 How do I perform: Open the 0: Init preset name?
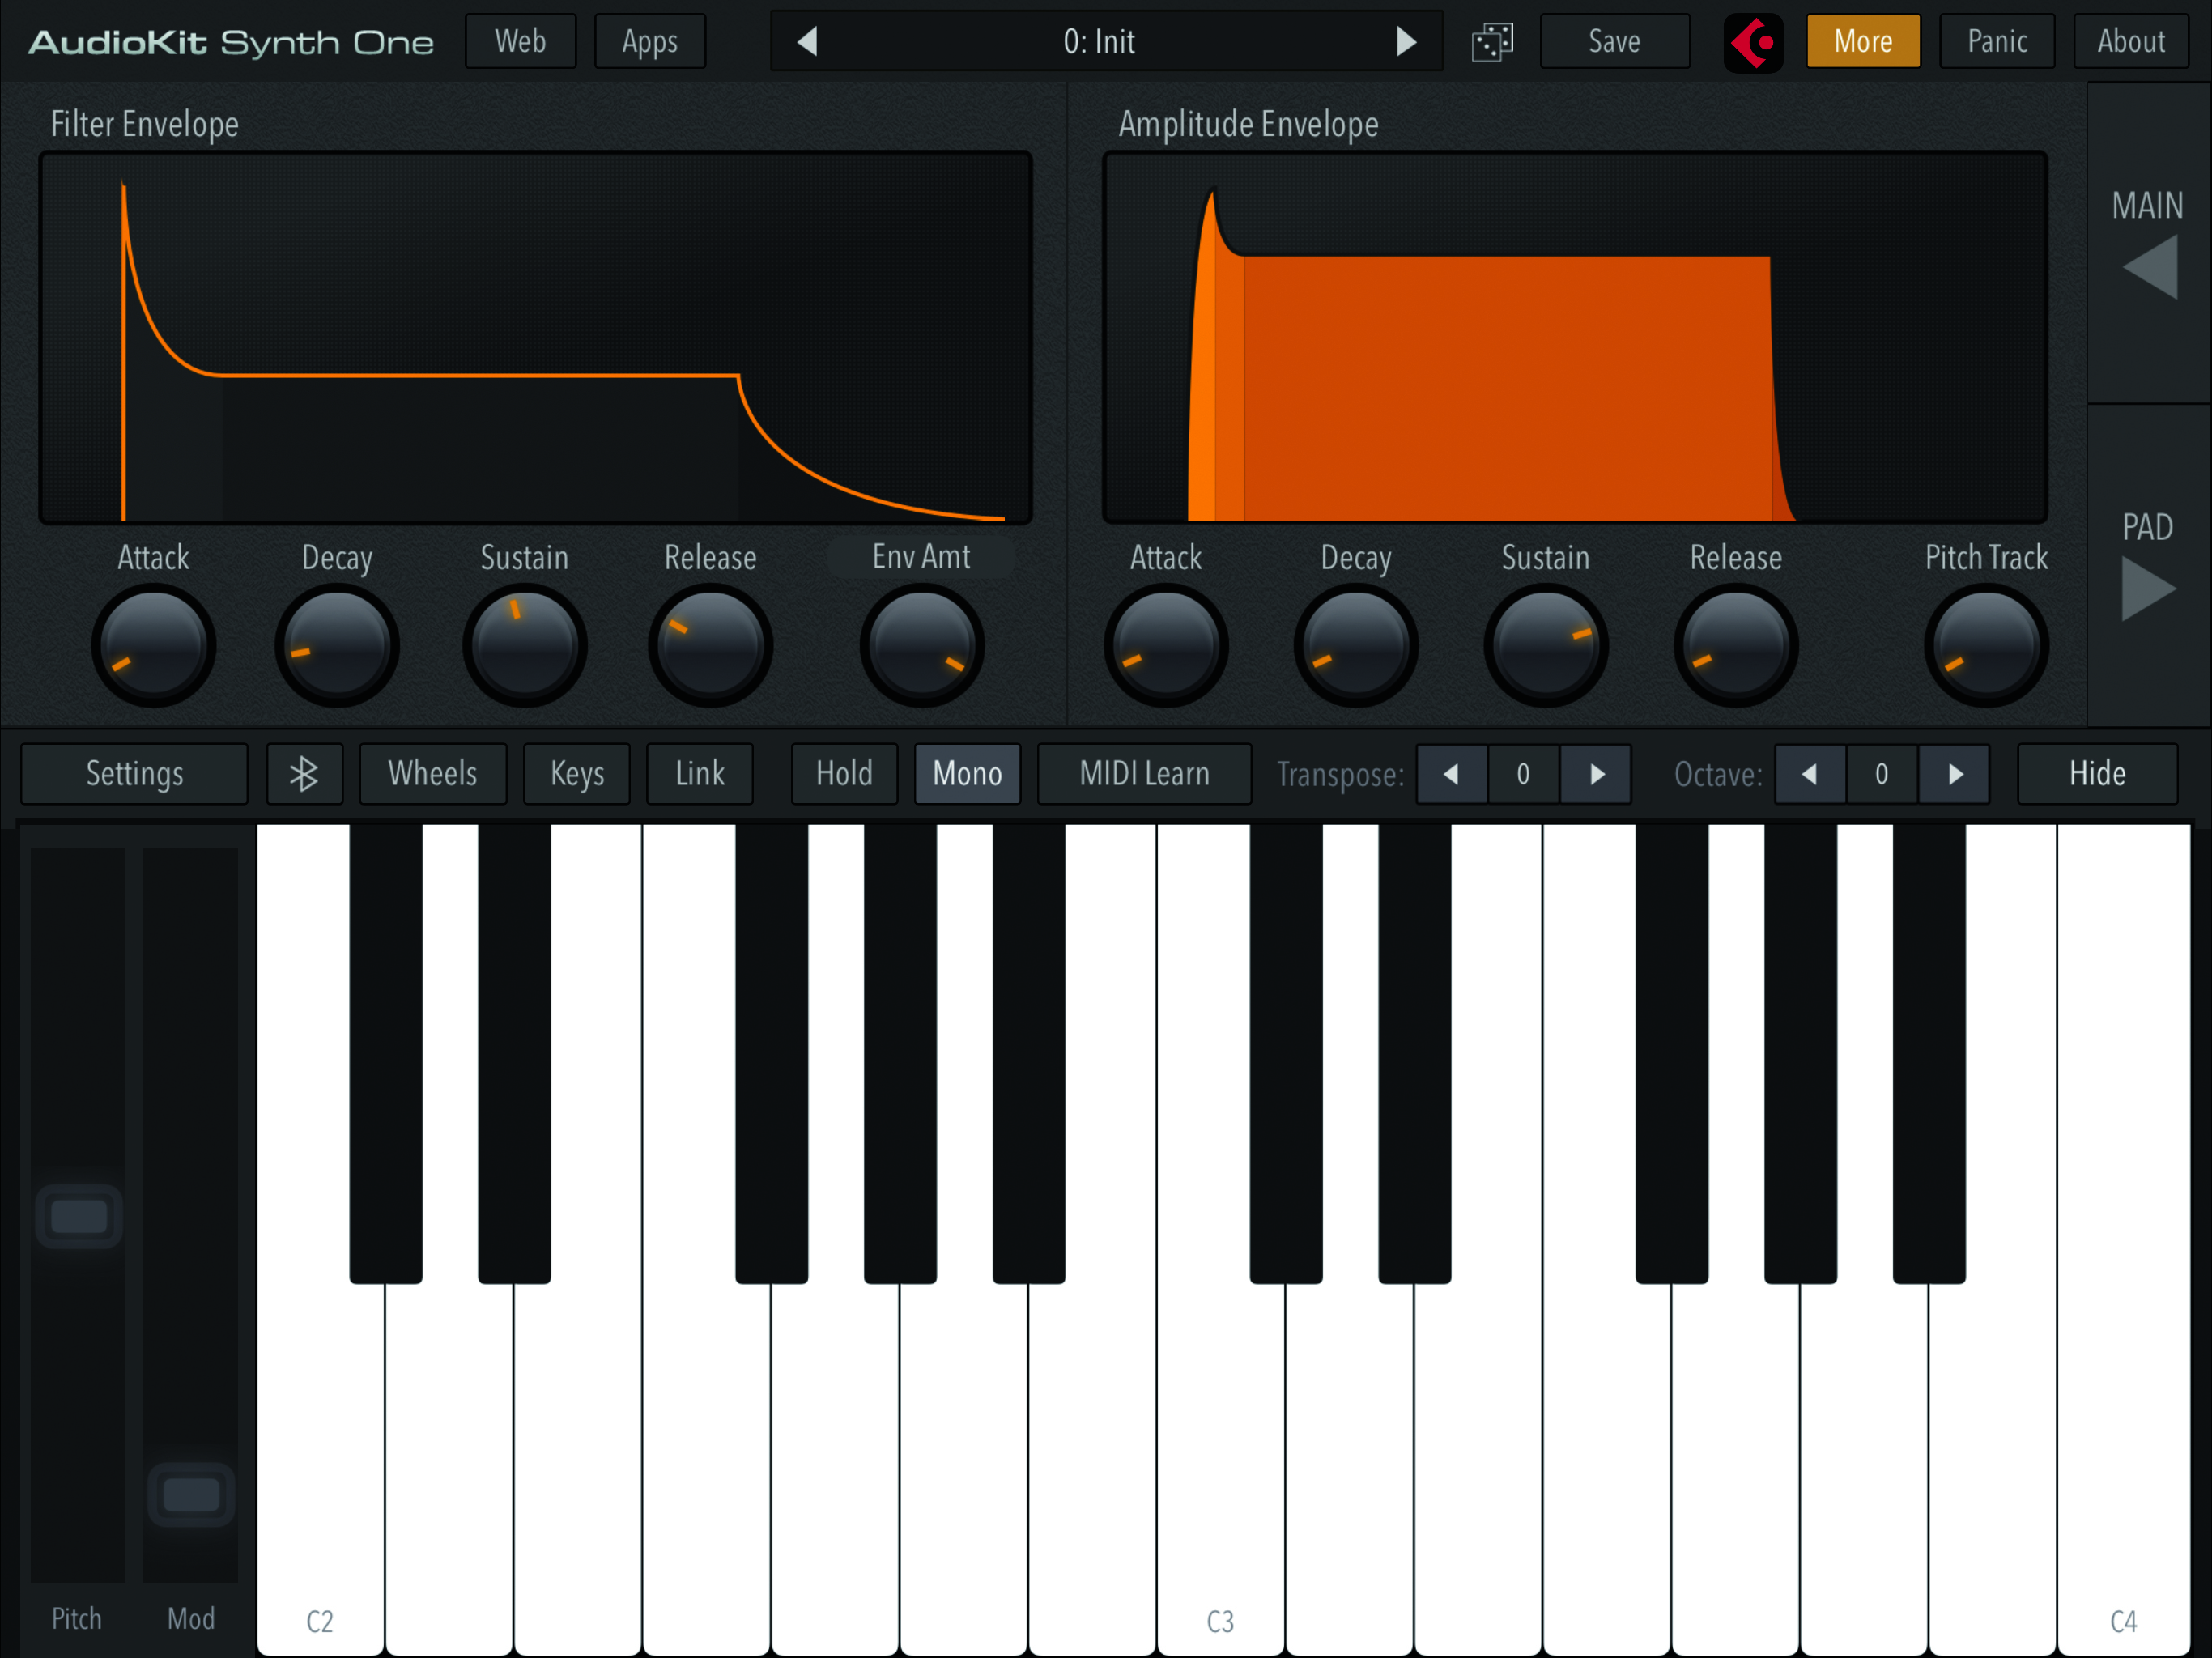1099,41
